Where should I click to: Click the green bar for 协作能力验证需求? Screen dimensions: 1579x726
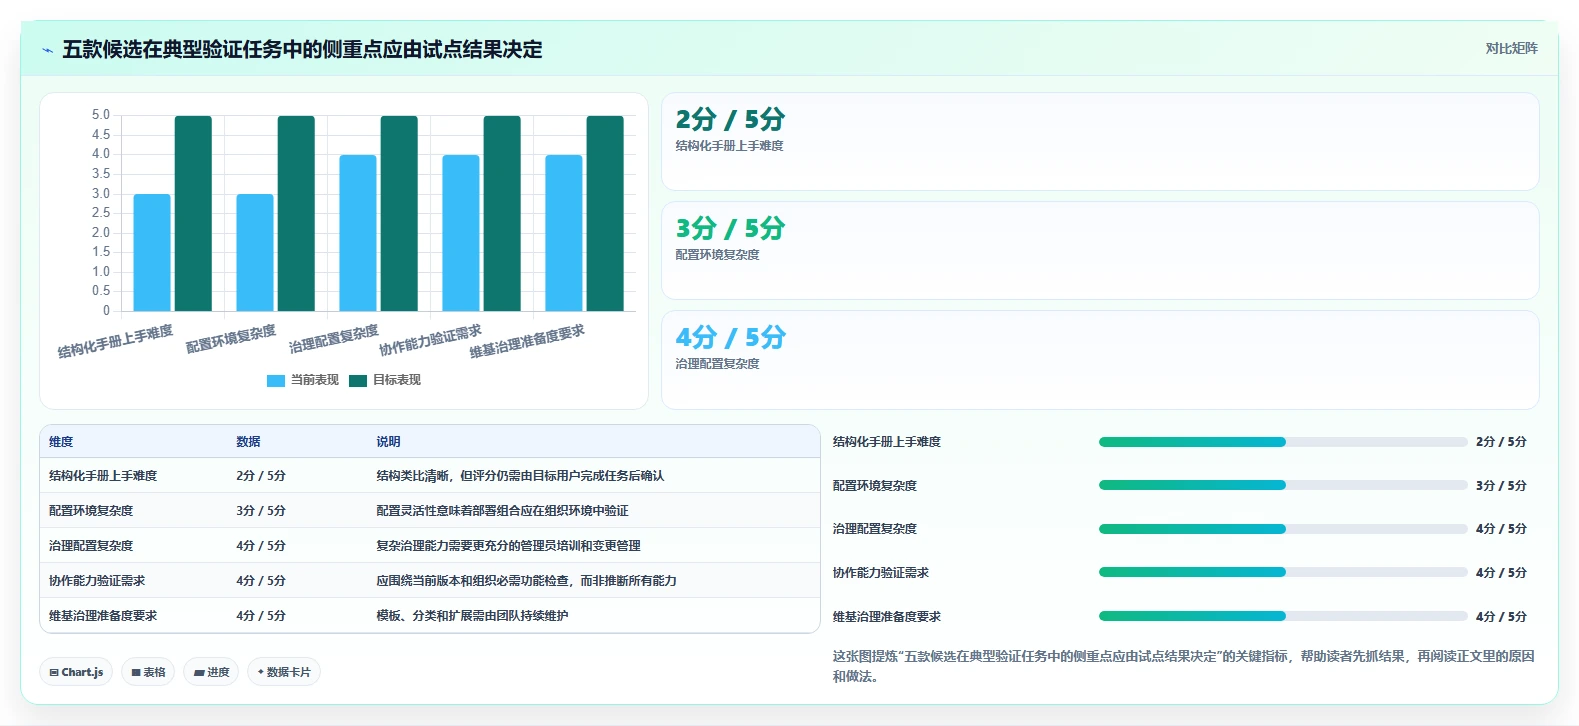[x=502, y=213]
